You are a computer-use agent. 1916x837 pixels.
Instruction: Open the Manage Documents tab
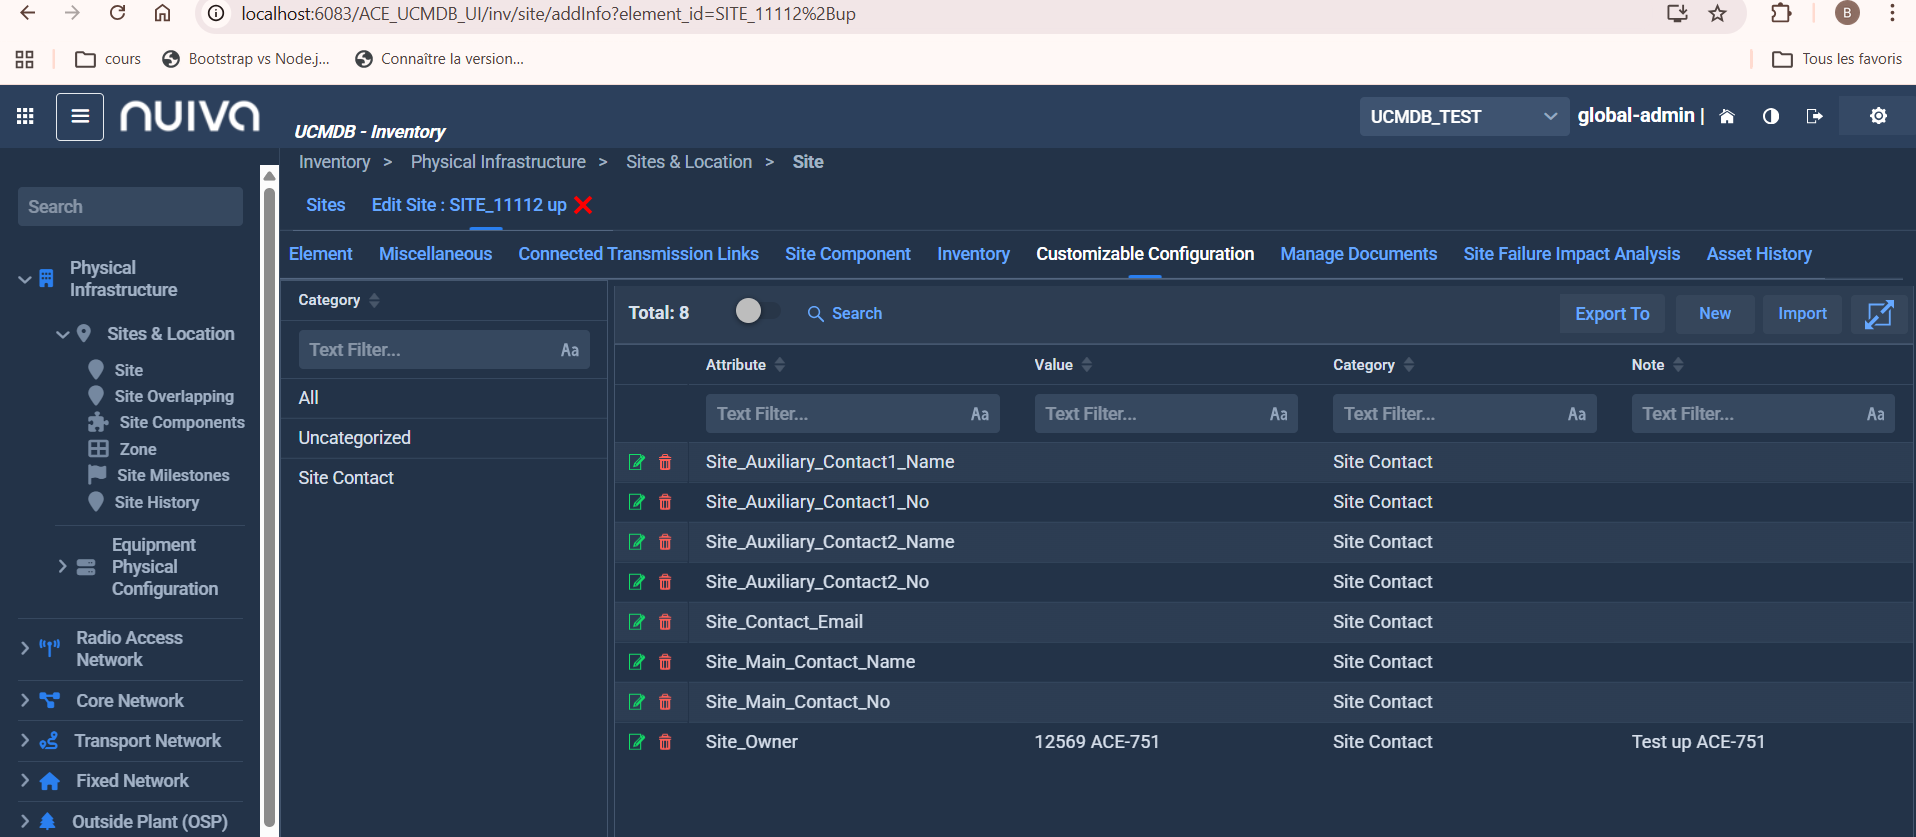tap(1358, 254)
